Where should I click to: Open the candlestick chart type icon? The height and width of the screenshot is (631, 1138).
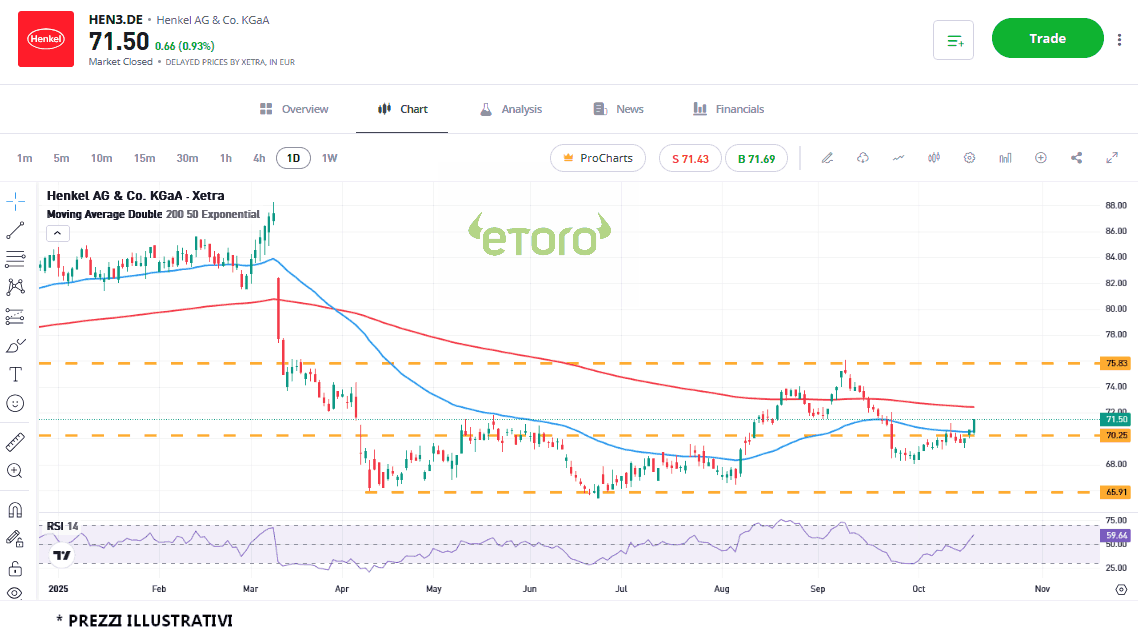(935, 158)
